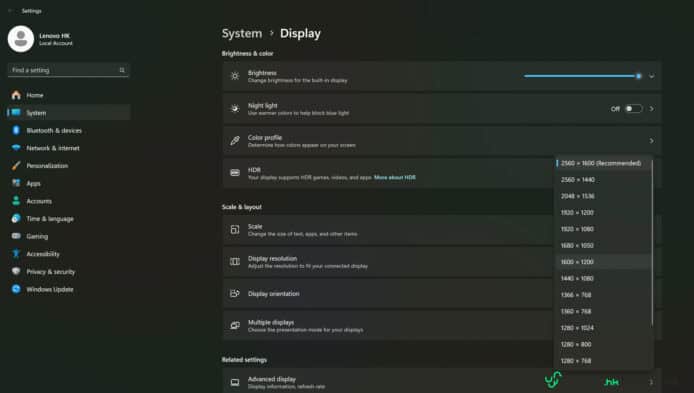Screen dimensions: 694x393
Task: Open Advanced display chevron
Action: click(652, 382)
